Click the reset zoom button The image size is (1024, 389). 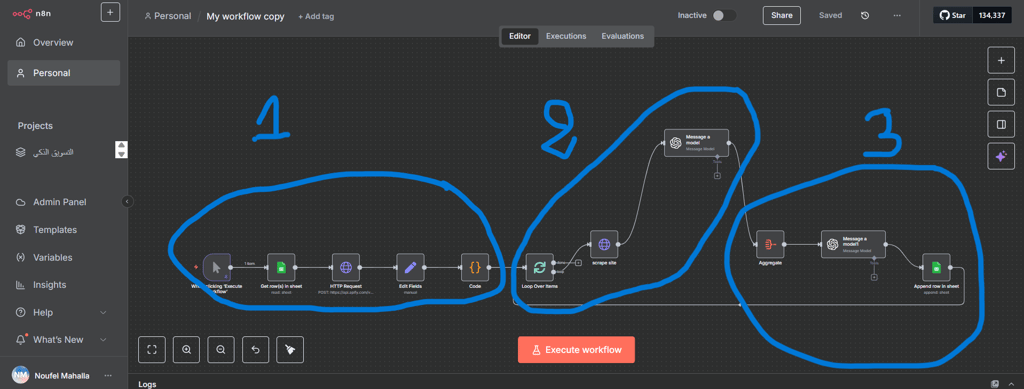pyautogui.click(x=255, y=350)
